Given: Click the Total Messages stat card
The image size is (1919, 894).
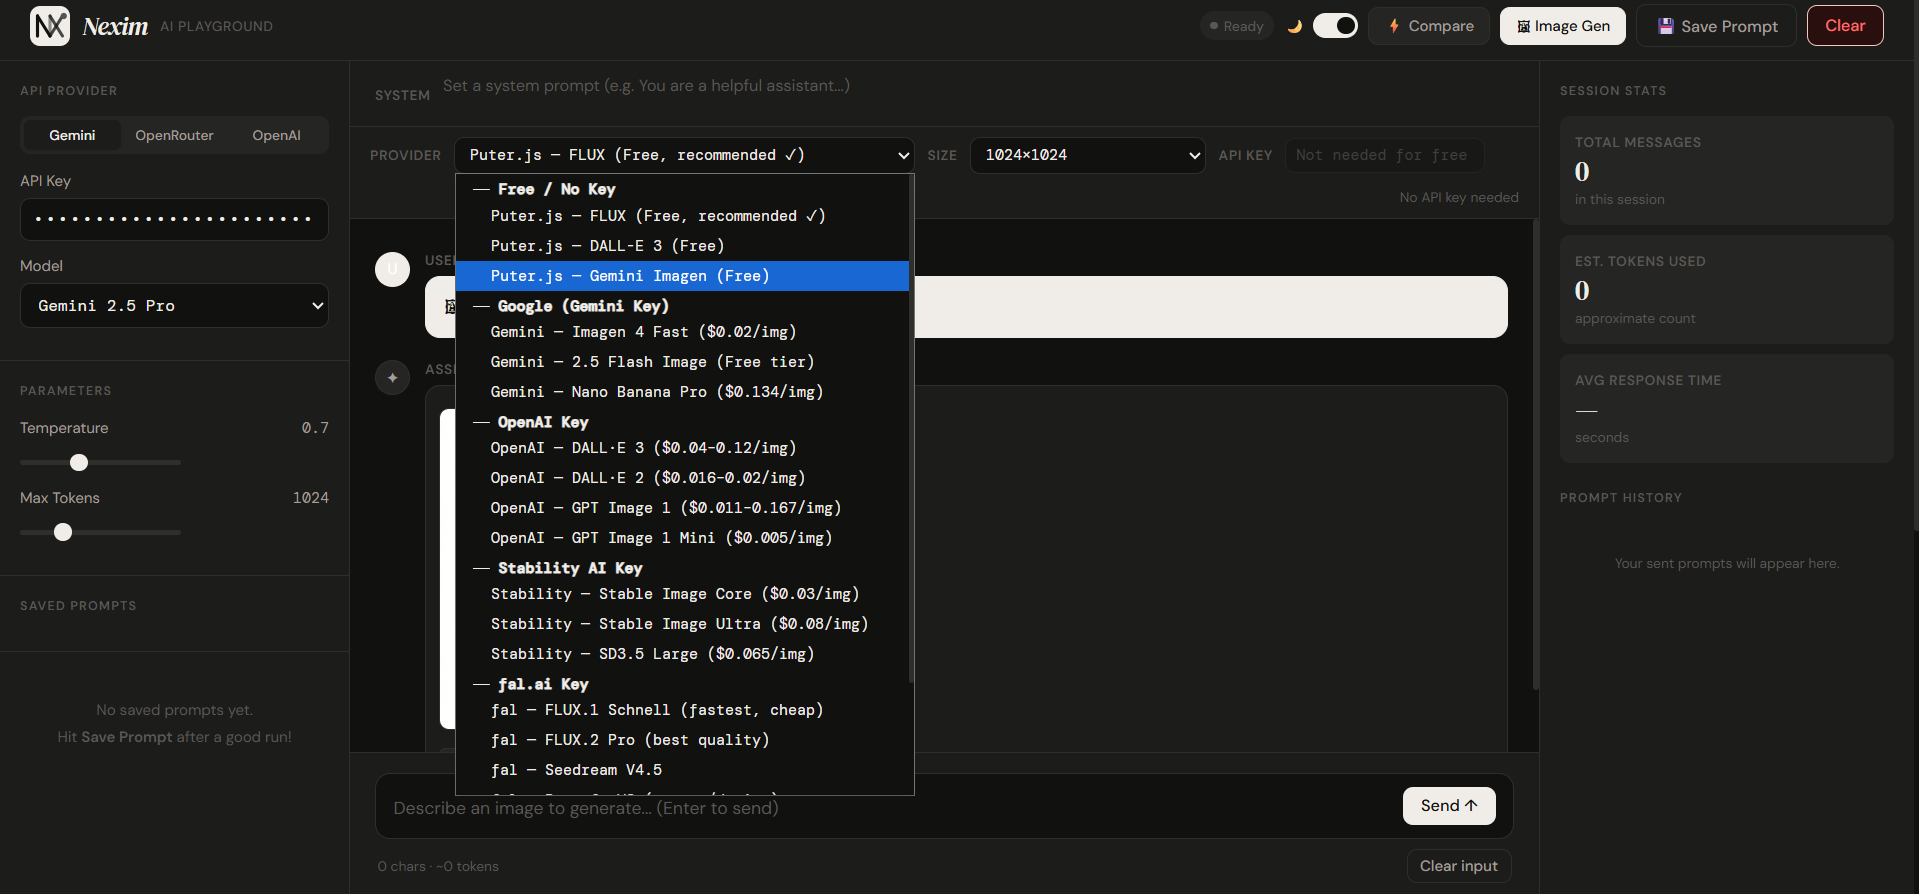Looking at the screenshot, I should tap(1727, 170).
